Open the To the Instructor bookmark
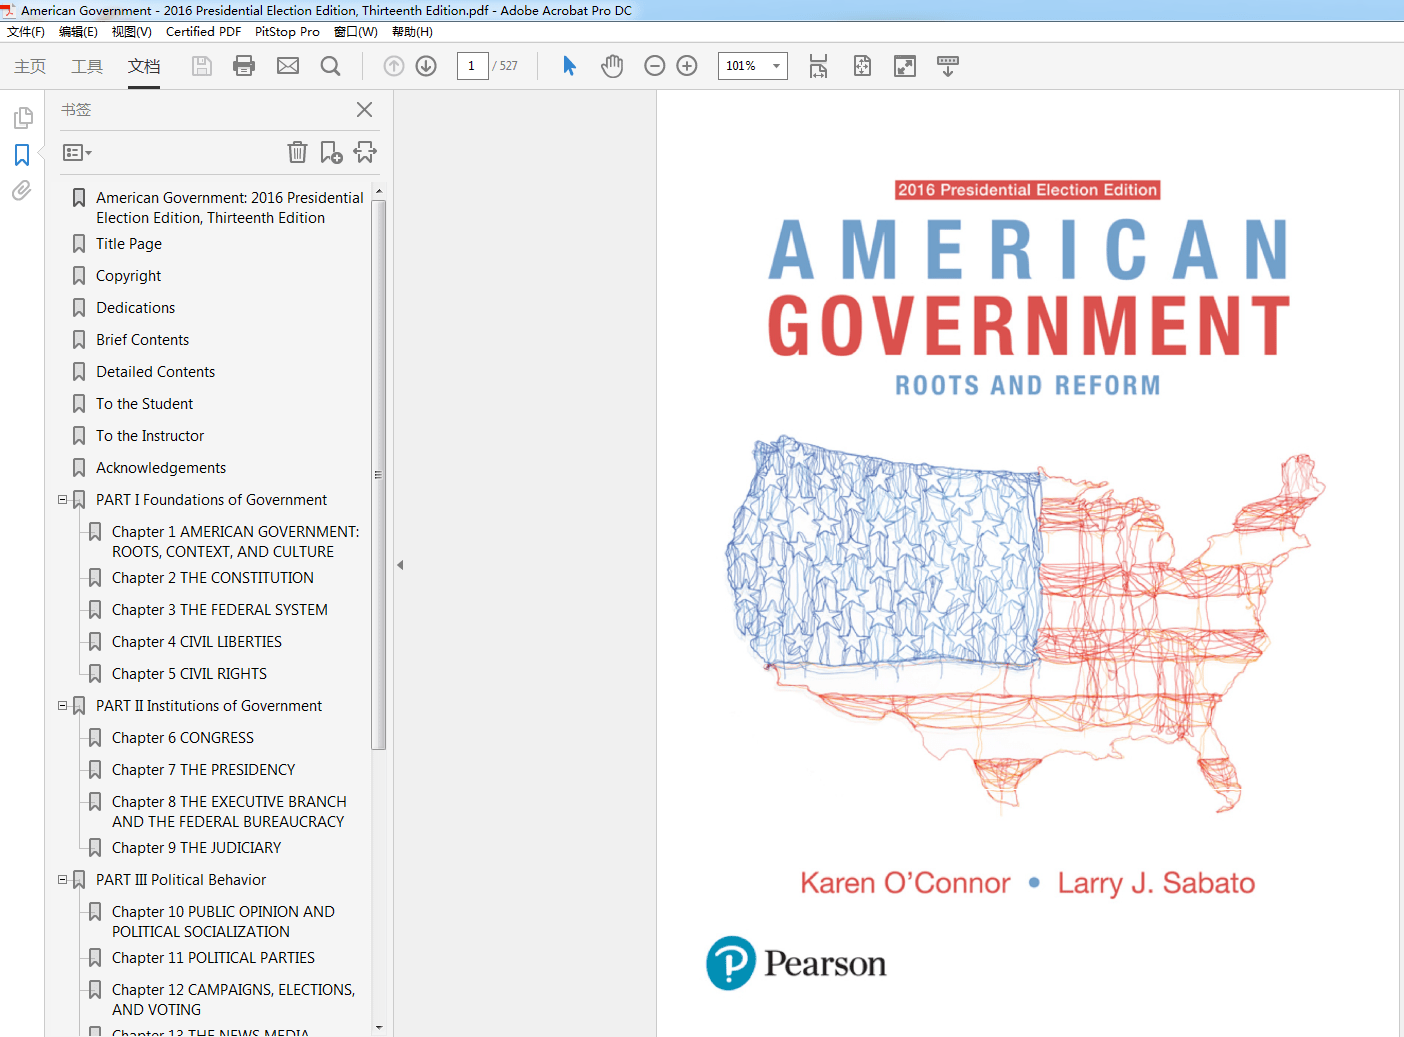The image size is (1404, 1037). tap(150, 436)
